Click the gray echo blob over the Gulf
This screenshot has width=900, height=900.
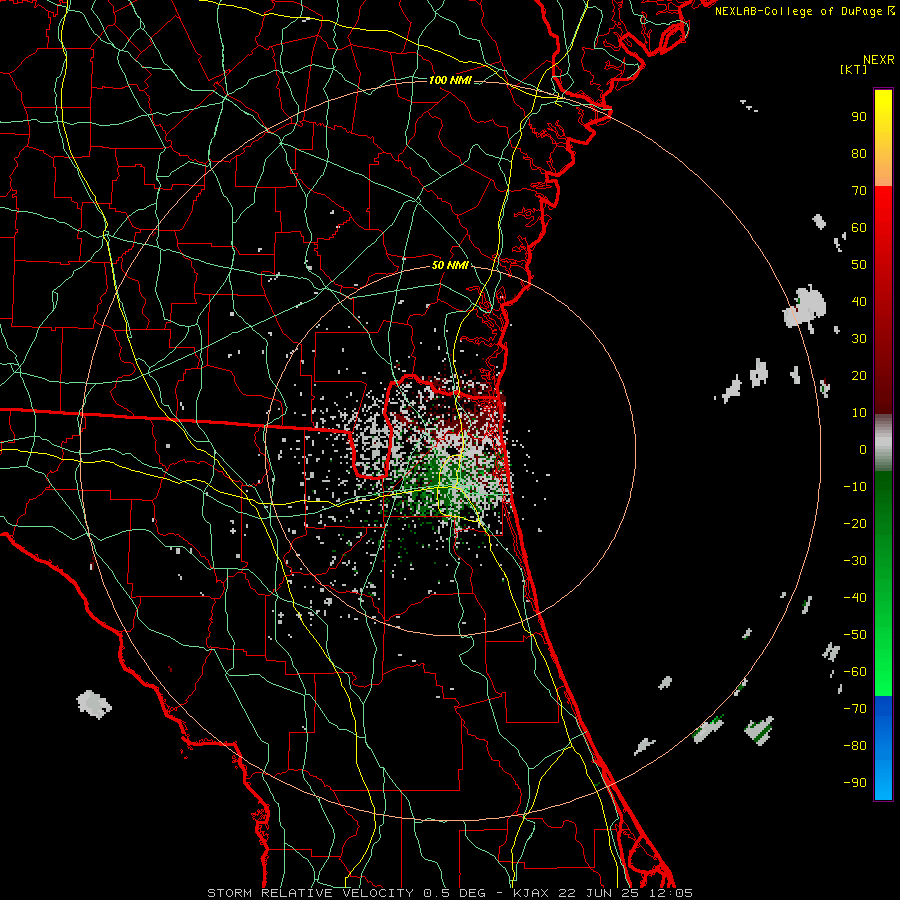(x=94, y=704)
